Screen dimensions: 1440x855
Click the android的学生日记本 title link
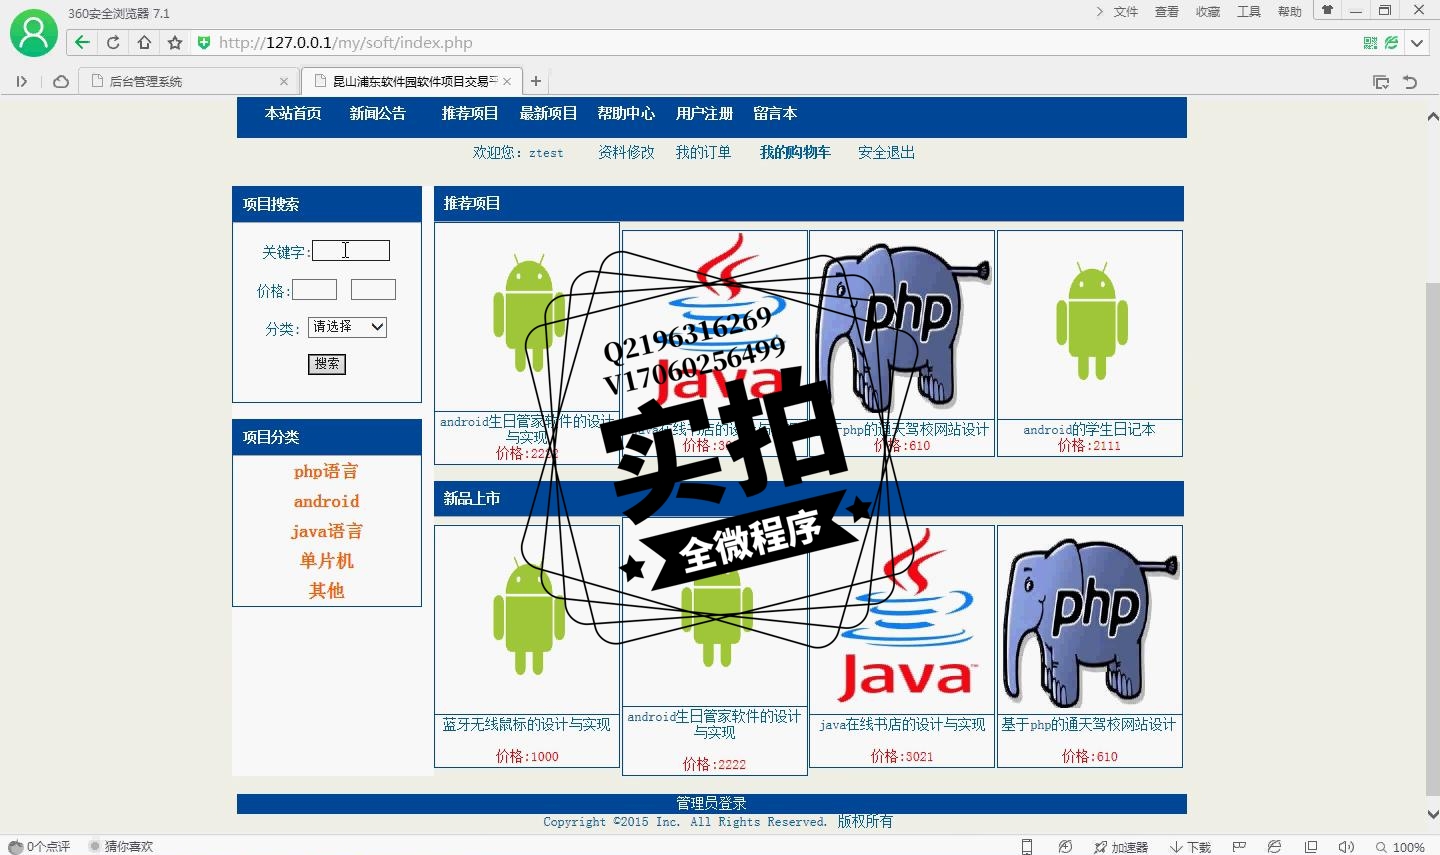pos(1089,430)
